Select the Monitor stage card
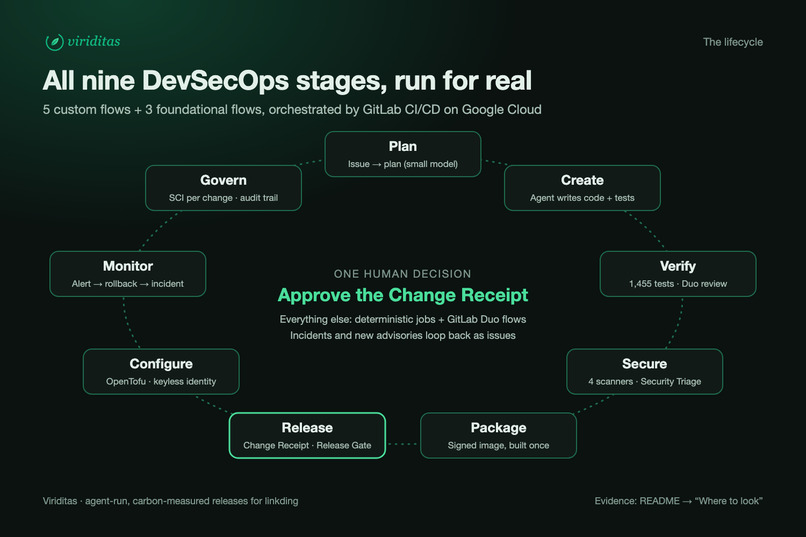 127,274
